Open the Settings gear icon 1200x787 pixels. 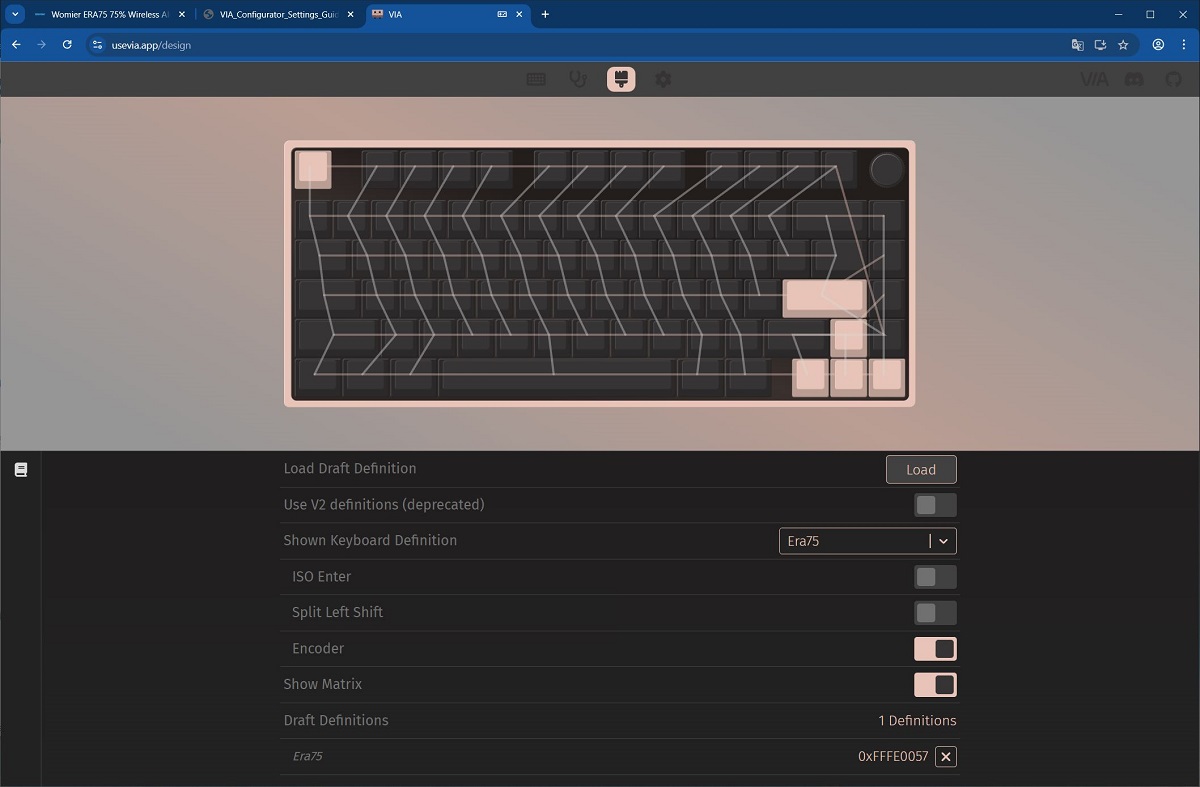coord(663,79)
